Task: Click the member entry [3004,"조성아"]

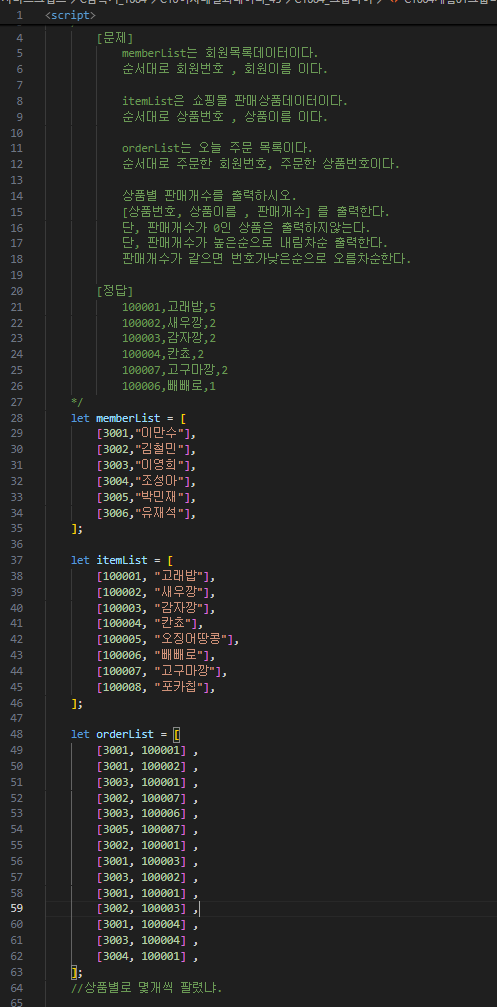Action: tap(146, 481)
